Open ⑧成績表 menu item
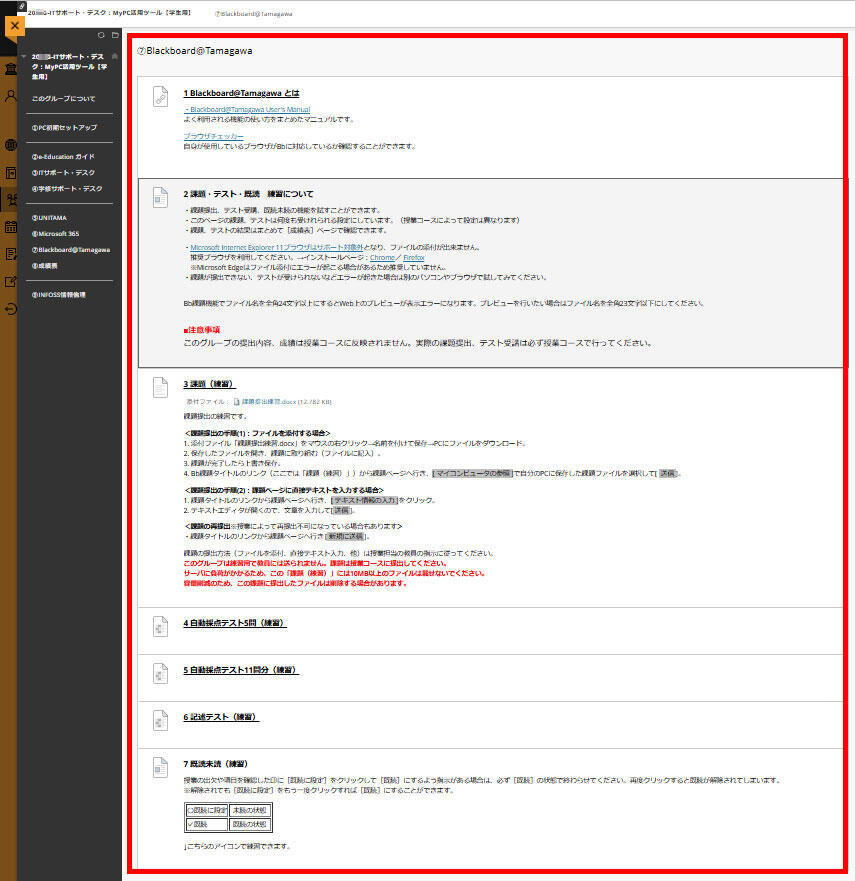The height and width of the screenshot is (881, 855). coord(44,266)
